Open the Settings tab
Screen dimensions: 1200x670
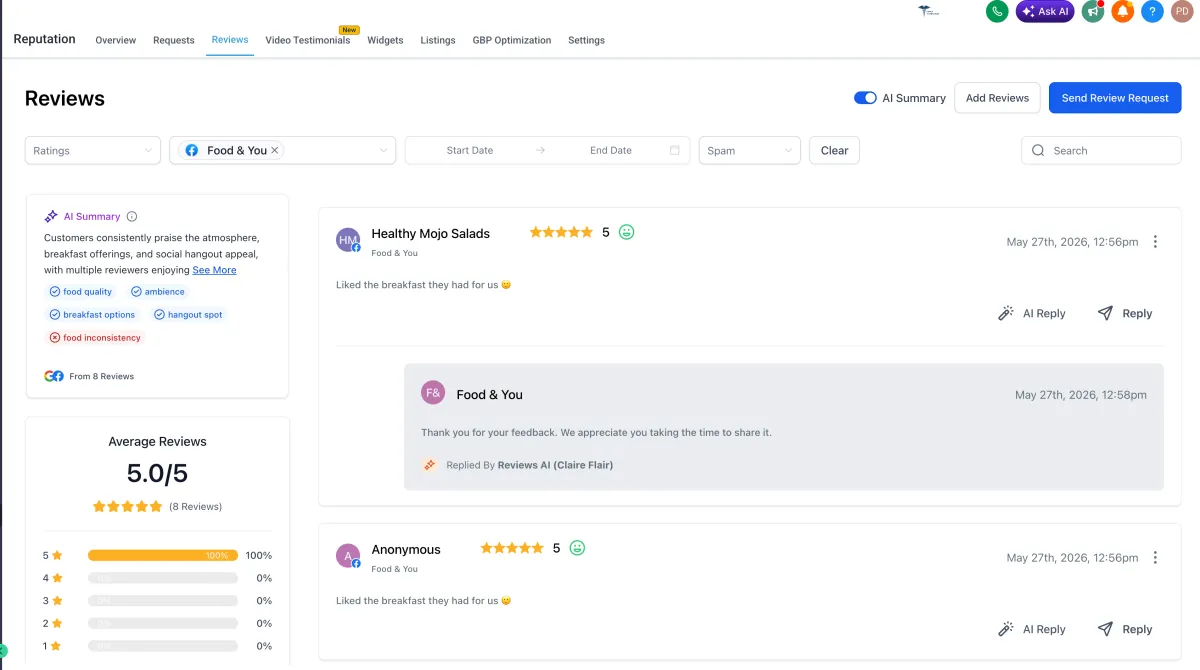(586, 40)
